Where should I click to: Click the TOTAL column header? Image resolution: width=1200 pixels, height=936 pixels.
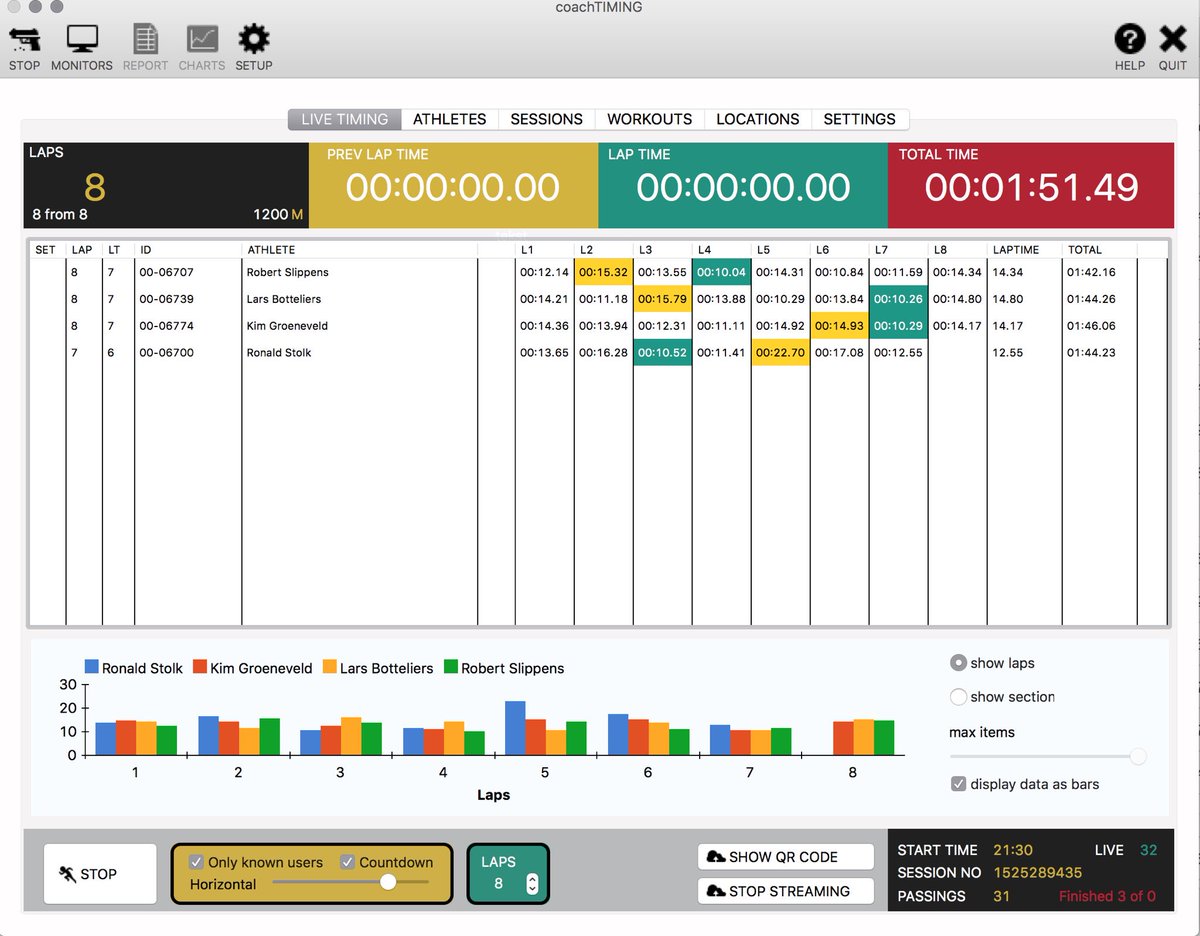coord(1085,249)
